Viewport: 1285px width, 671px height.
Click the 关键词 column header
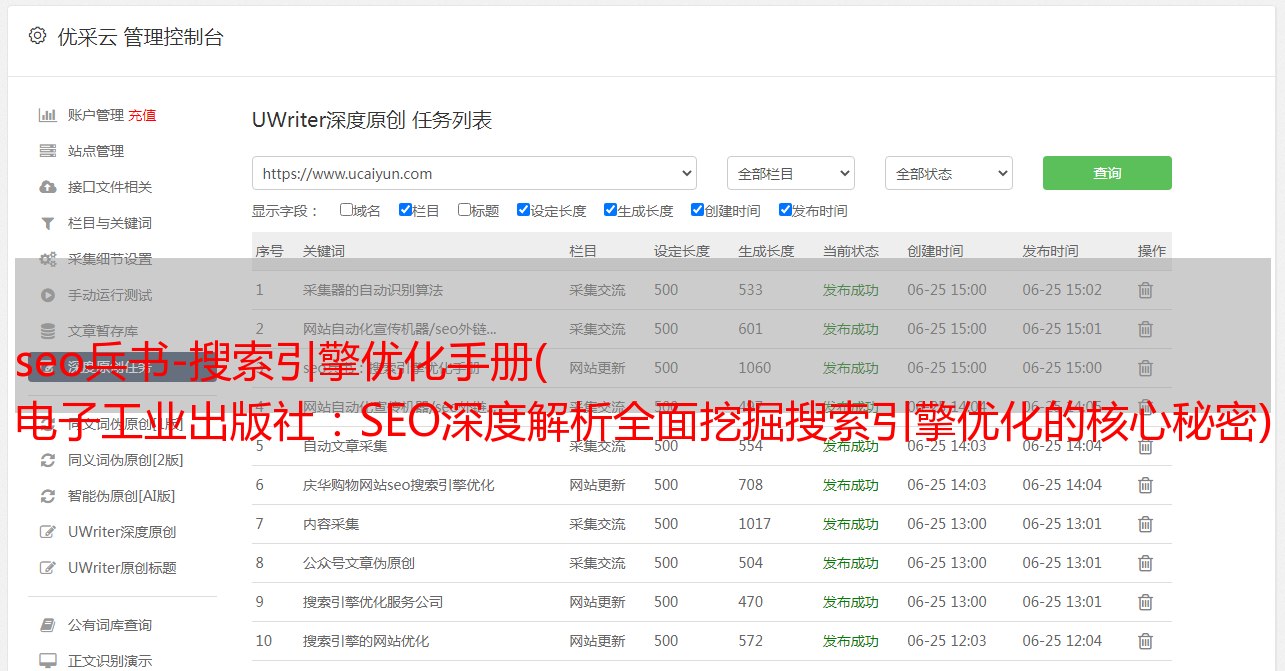tap(324, 251)
